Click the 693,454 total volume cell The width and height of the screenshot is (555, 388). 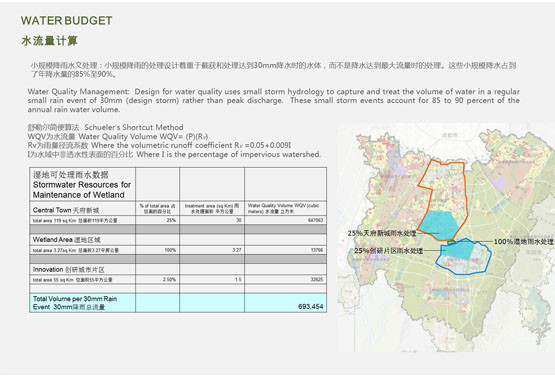tap(310, 307)
